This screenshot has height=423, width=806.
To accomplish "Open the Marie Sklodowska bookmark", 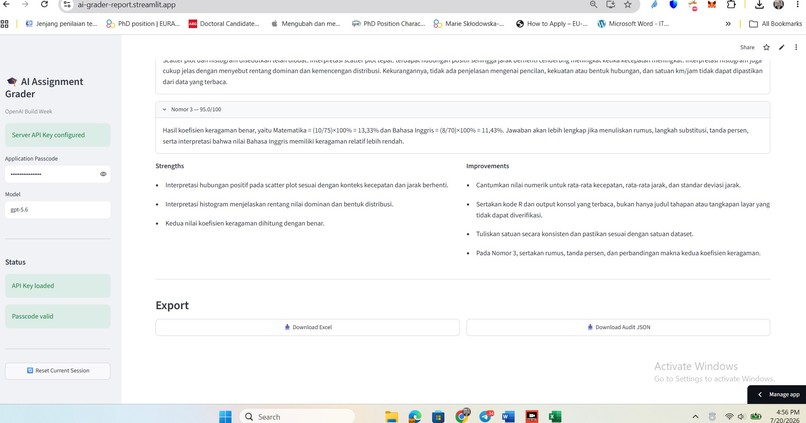I will click(469, 24).
